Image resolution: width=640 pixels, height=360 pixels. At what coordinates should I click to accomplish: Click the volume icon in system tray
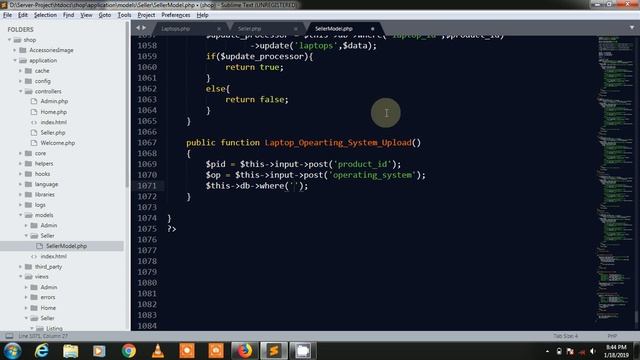(x=593, y=351)
